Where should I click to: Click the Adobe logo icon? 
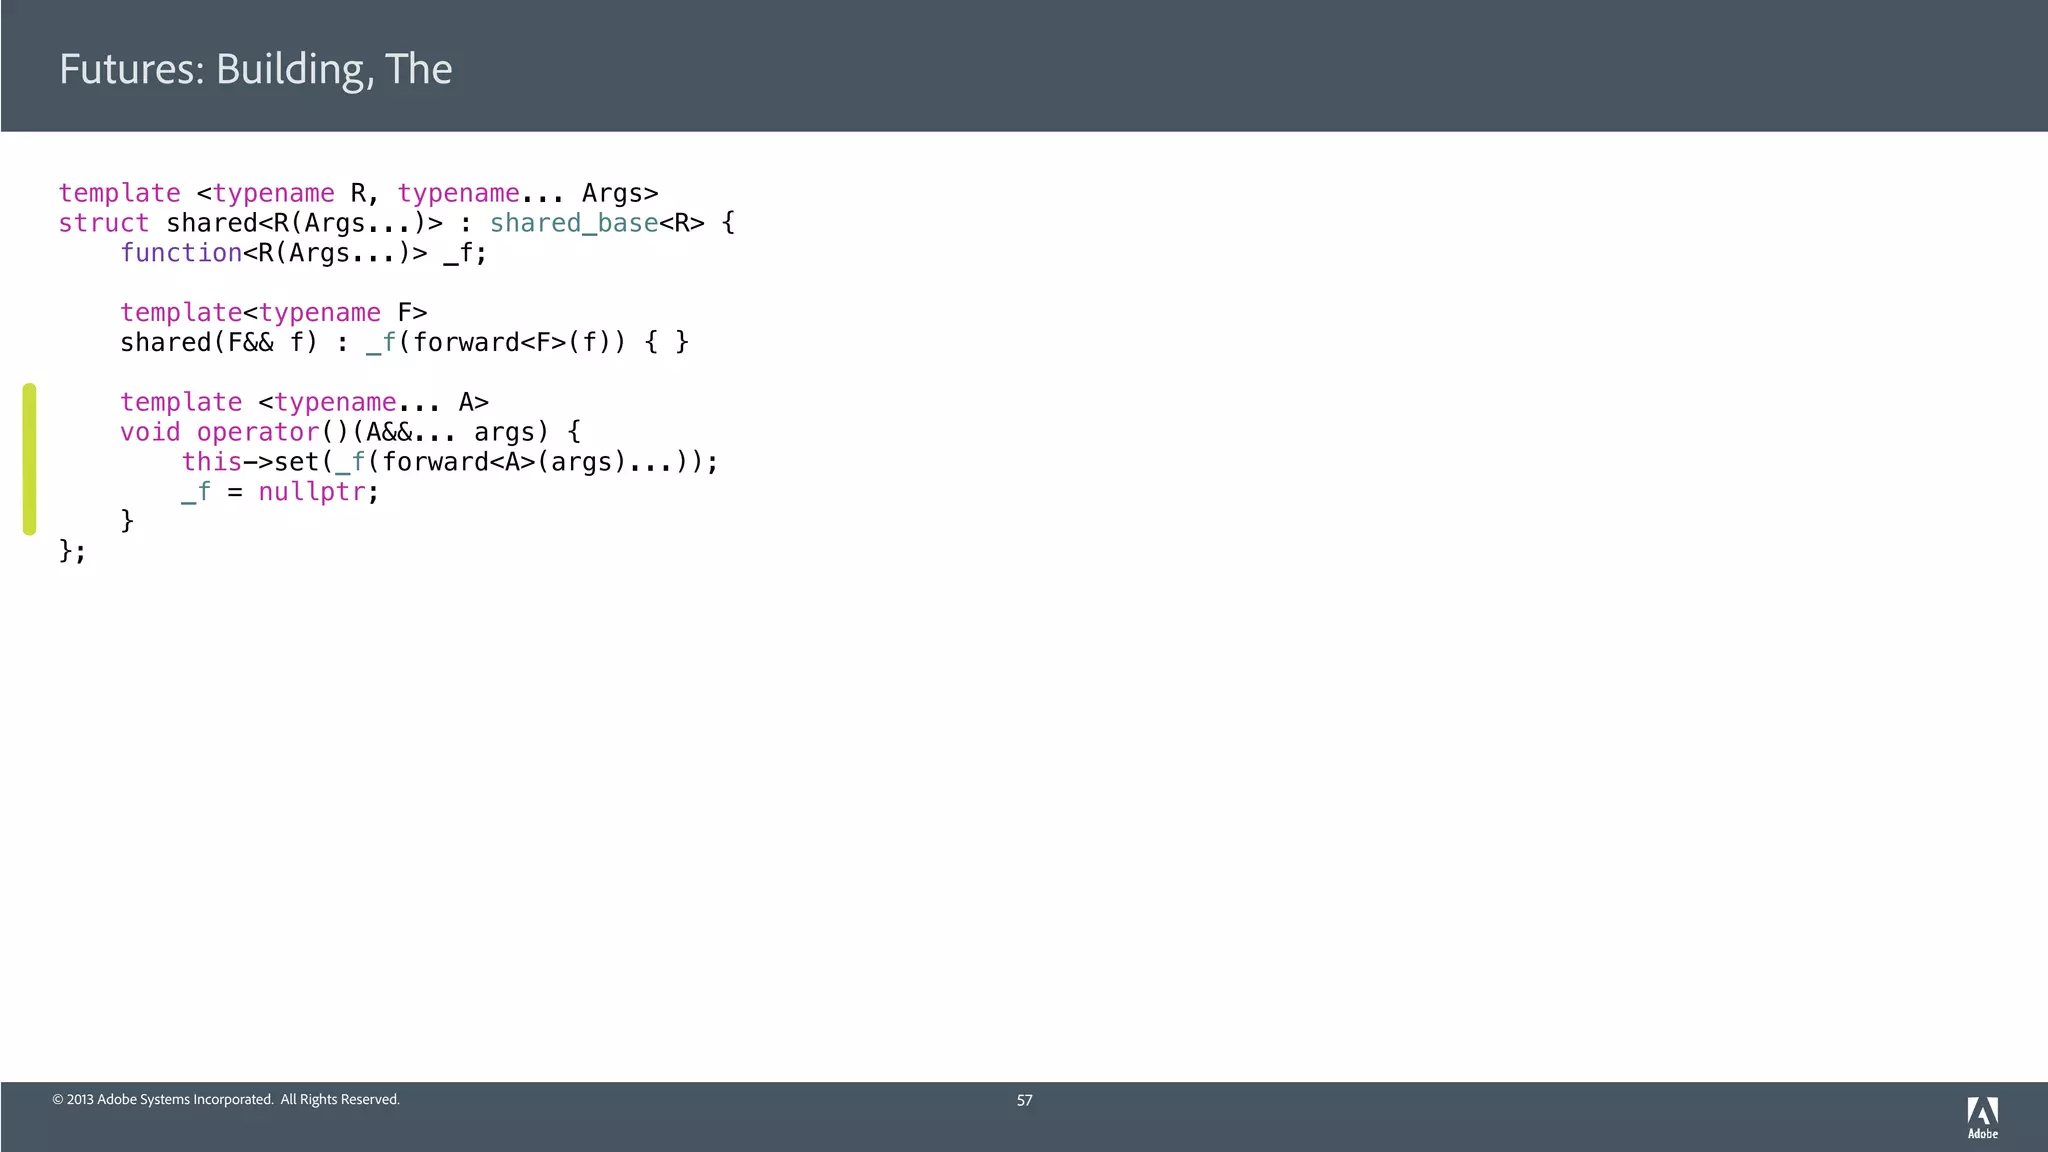1982,1111
